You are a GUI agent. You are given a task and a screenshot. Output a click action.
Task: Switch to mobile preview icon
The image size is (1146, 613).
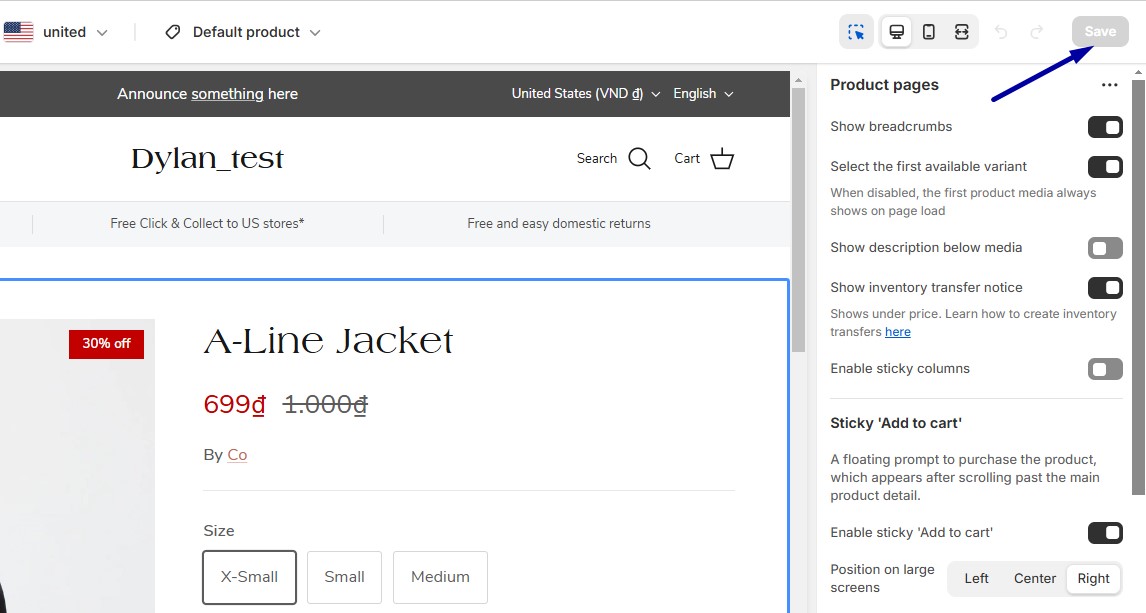[x=929, y=32]
